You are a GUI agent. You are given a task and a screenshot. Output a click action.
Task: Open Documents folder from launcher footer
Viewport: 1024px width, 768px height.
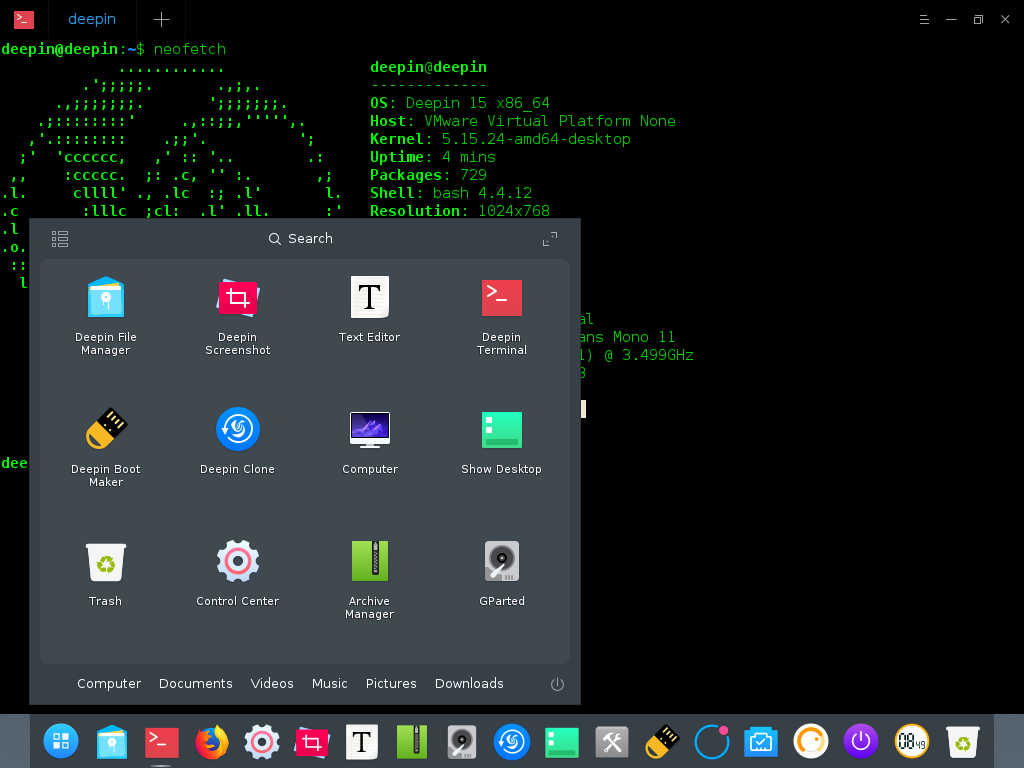[196, 684]
